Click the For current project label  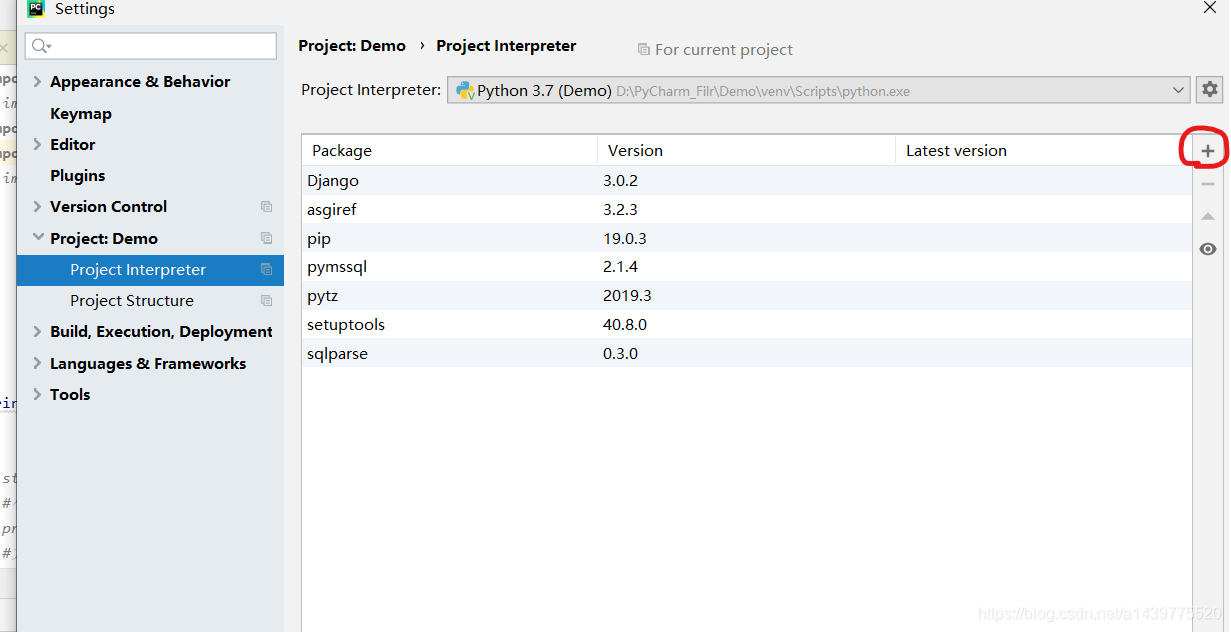click(724, 50)
